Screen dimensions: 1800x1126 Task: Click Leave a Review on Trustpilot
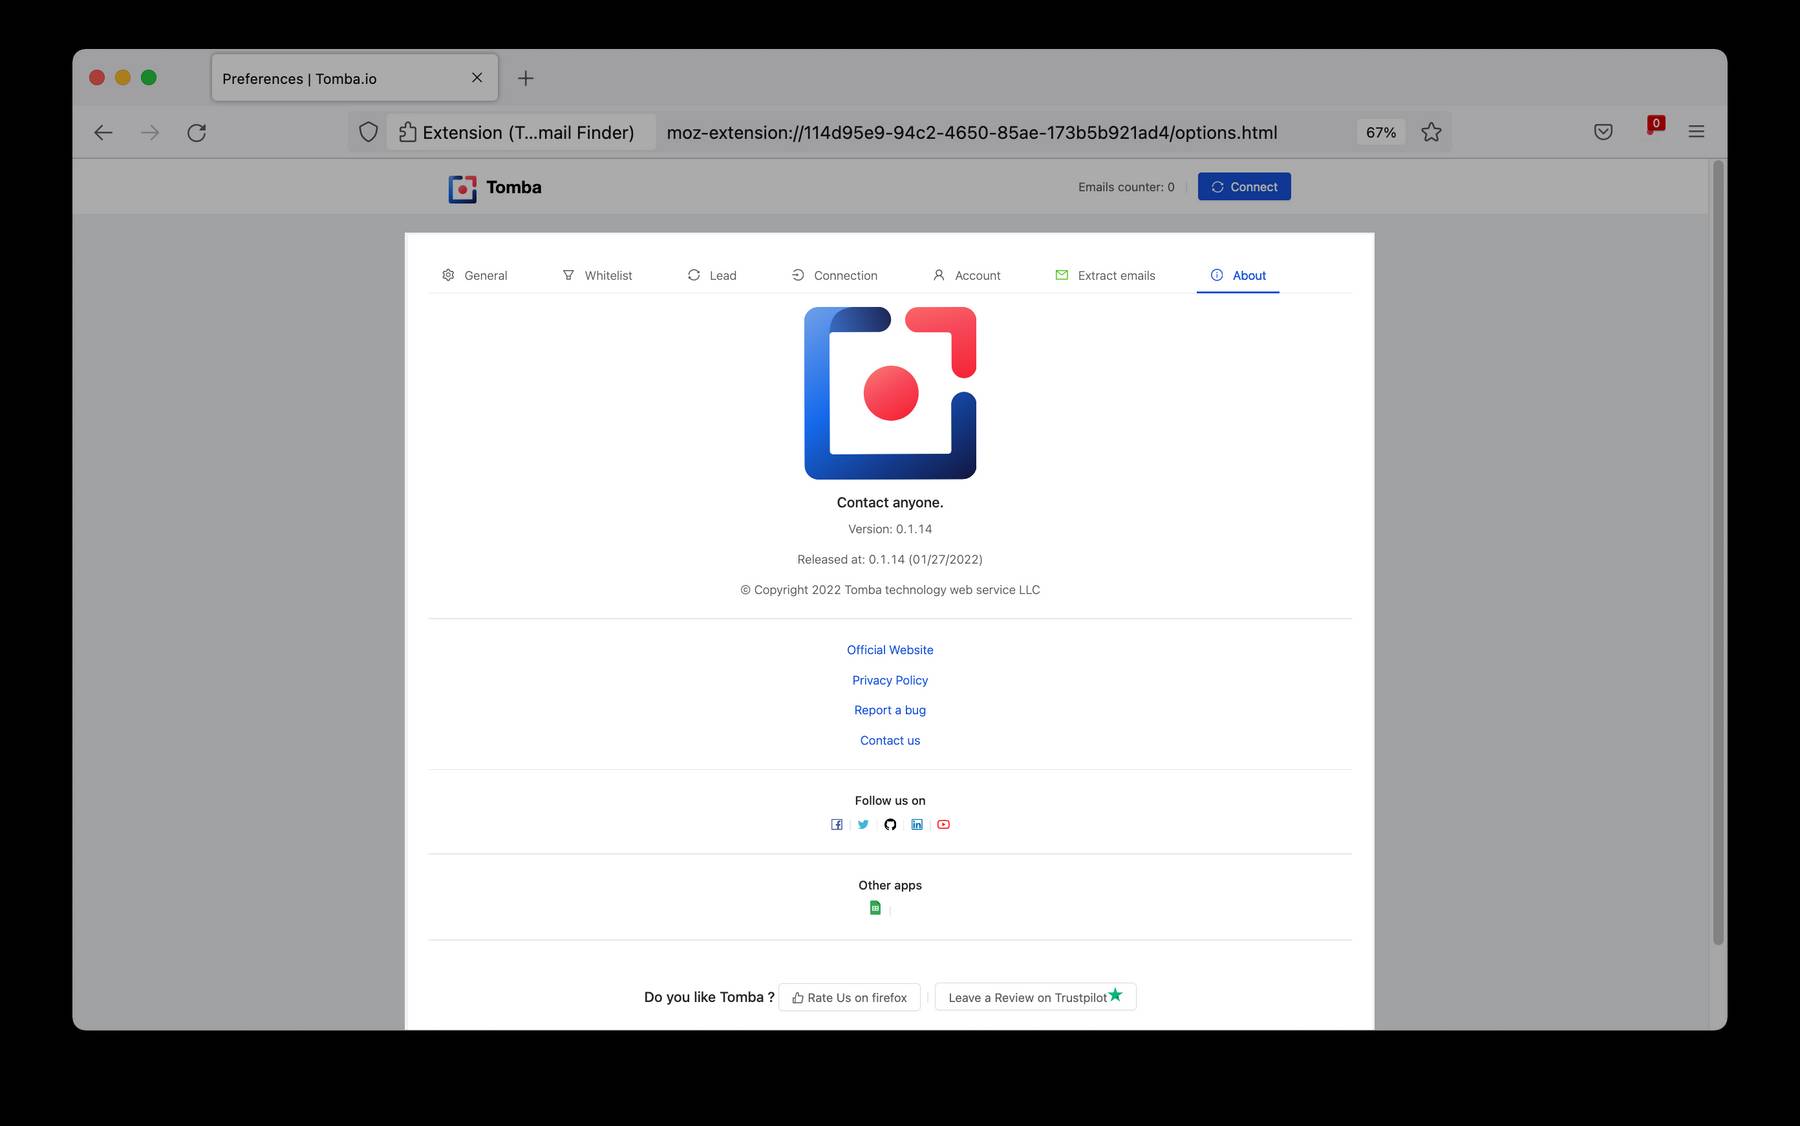tap(1035, 997)
